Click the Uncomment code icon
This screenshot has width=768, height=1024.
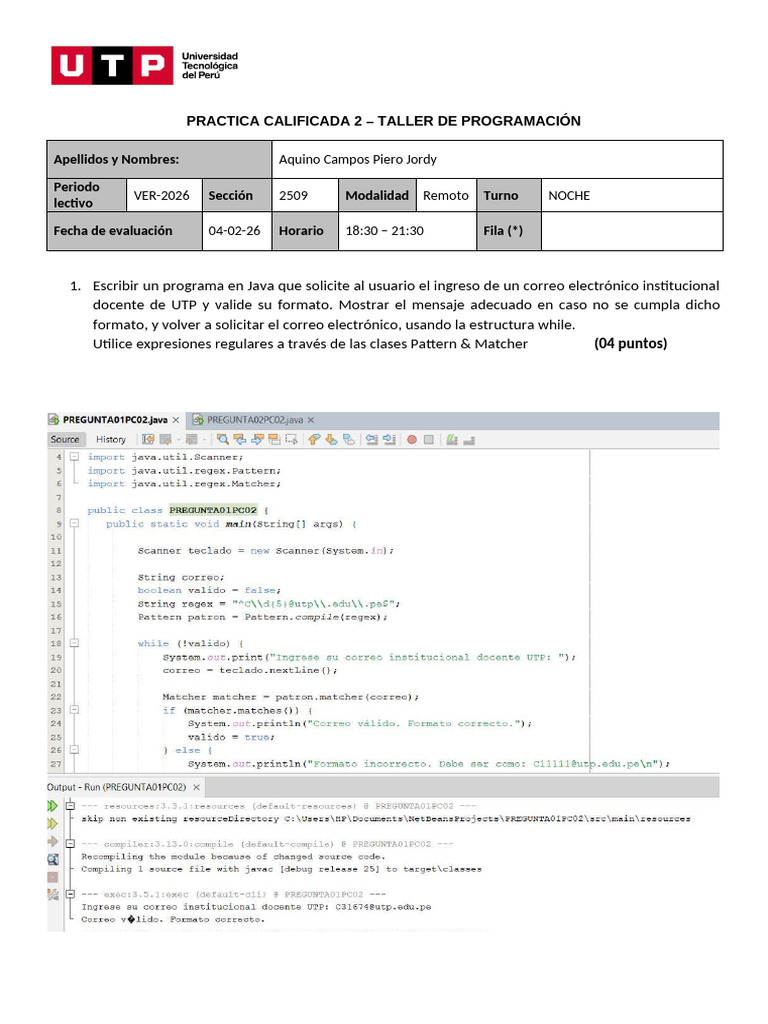tap(468, 440)
